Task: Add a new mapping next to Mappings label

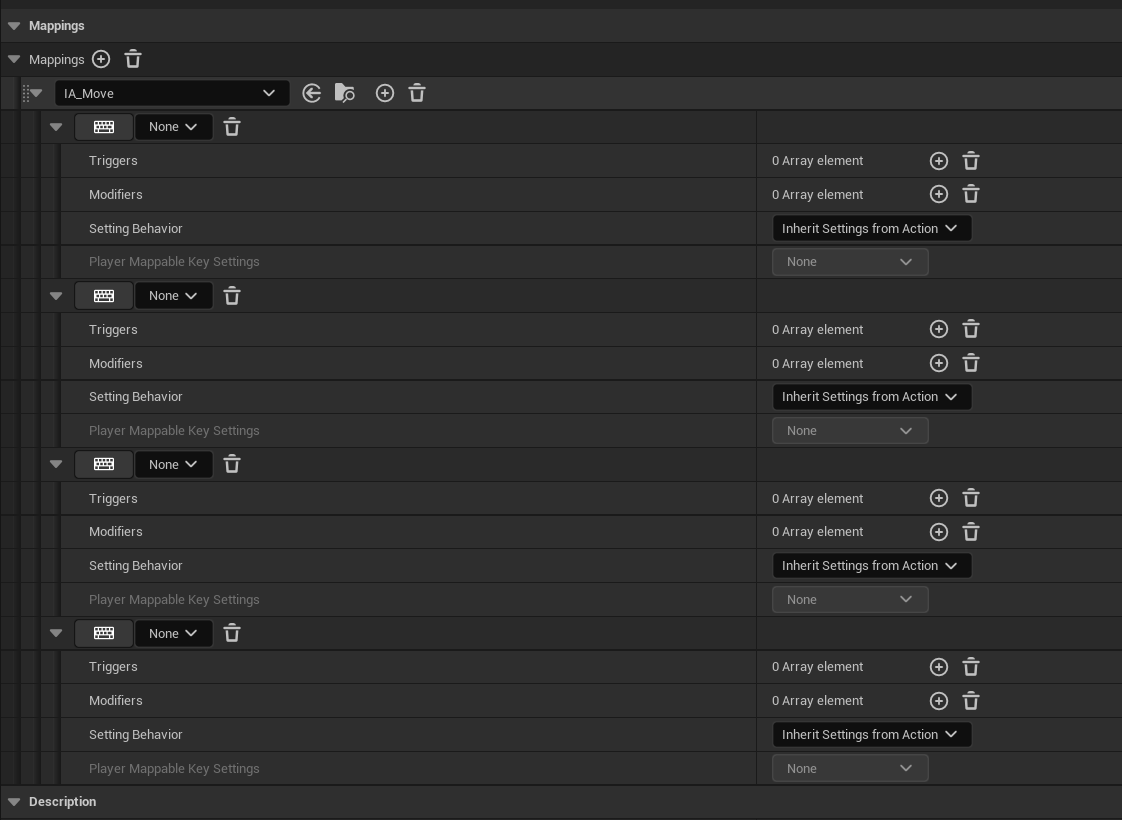Action: (x=101, y=60)
